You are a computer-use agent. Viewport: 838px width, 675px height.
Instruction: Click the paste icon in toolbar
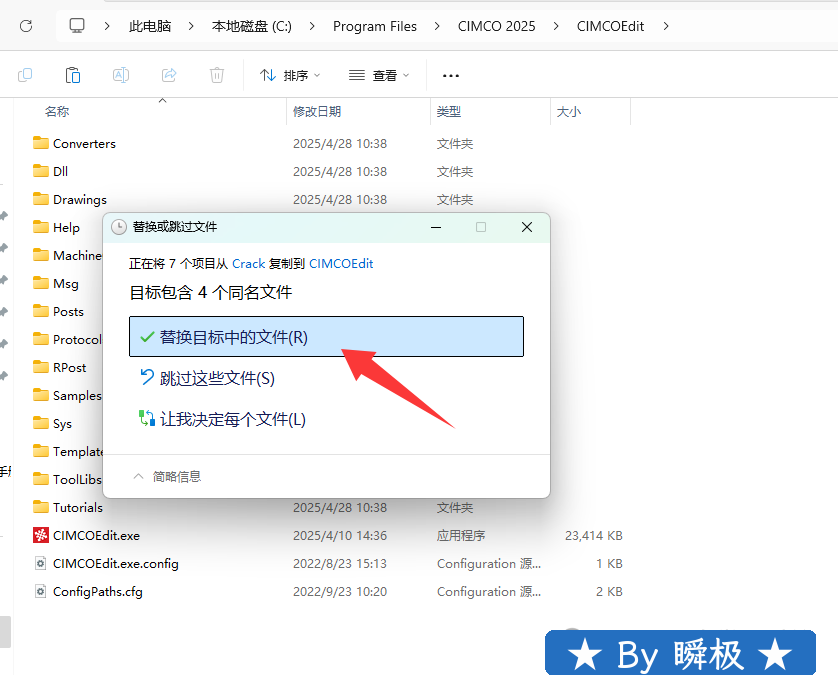(73, 75)
